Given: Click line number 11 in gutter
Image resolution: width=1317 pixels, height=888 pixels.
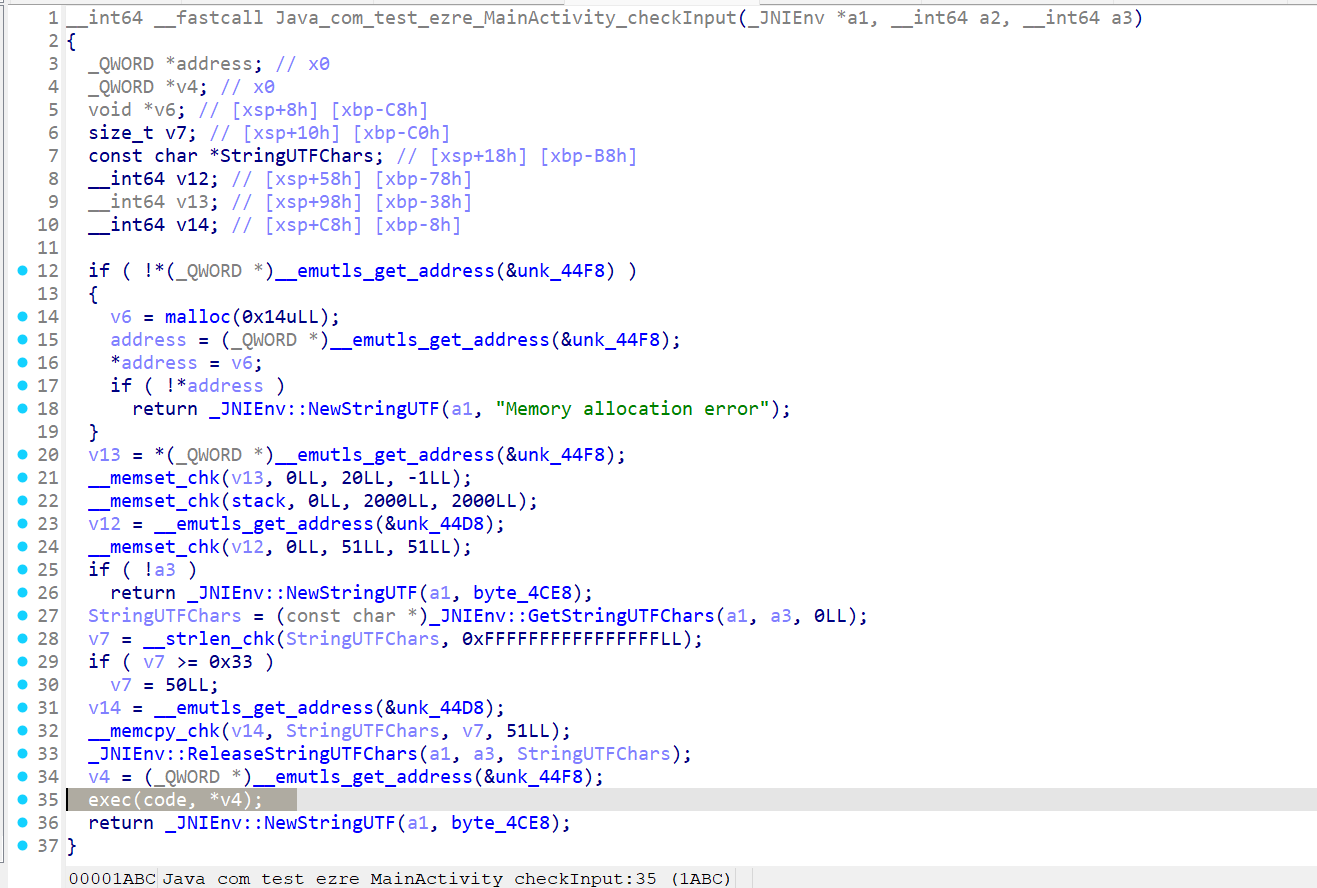Looking at the screenshot, I should (x=47, y=248).
